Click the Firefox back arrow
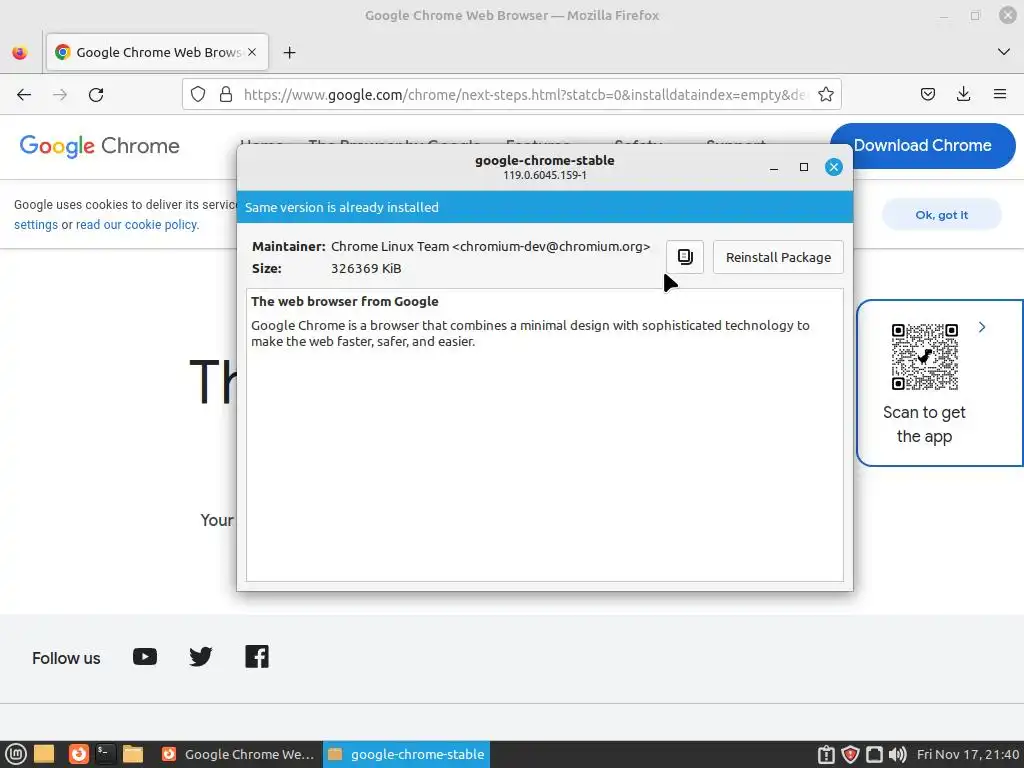Viewport: 1024px width, 768px height. (24, 95)
